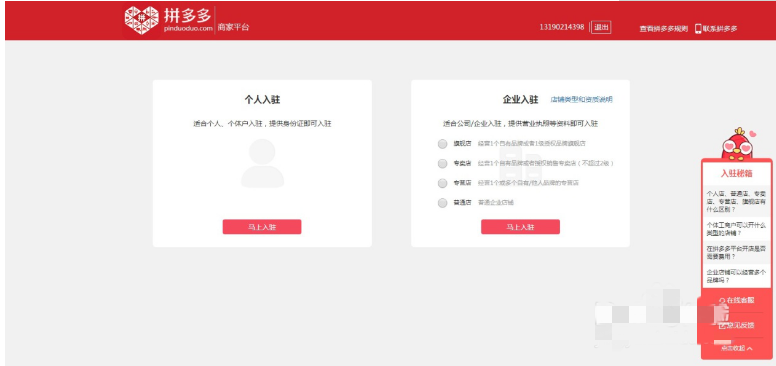776x366 pixels.
Task: Open 在线客服 online customer service
Action: coord(736,300)
